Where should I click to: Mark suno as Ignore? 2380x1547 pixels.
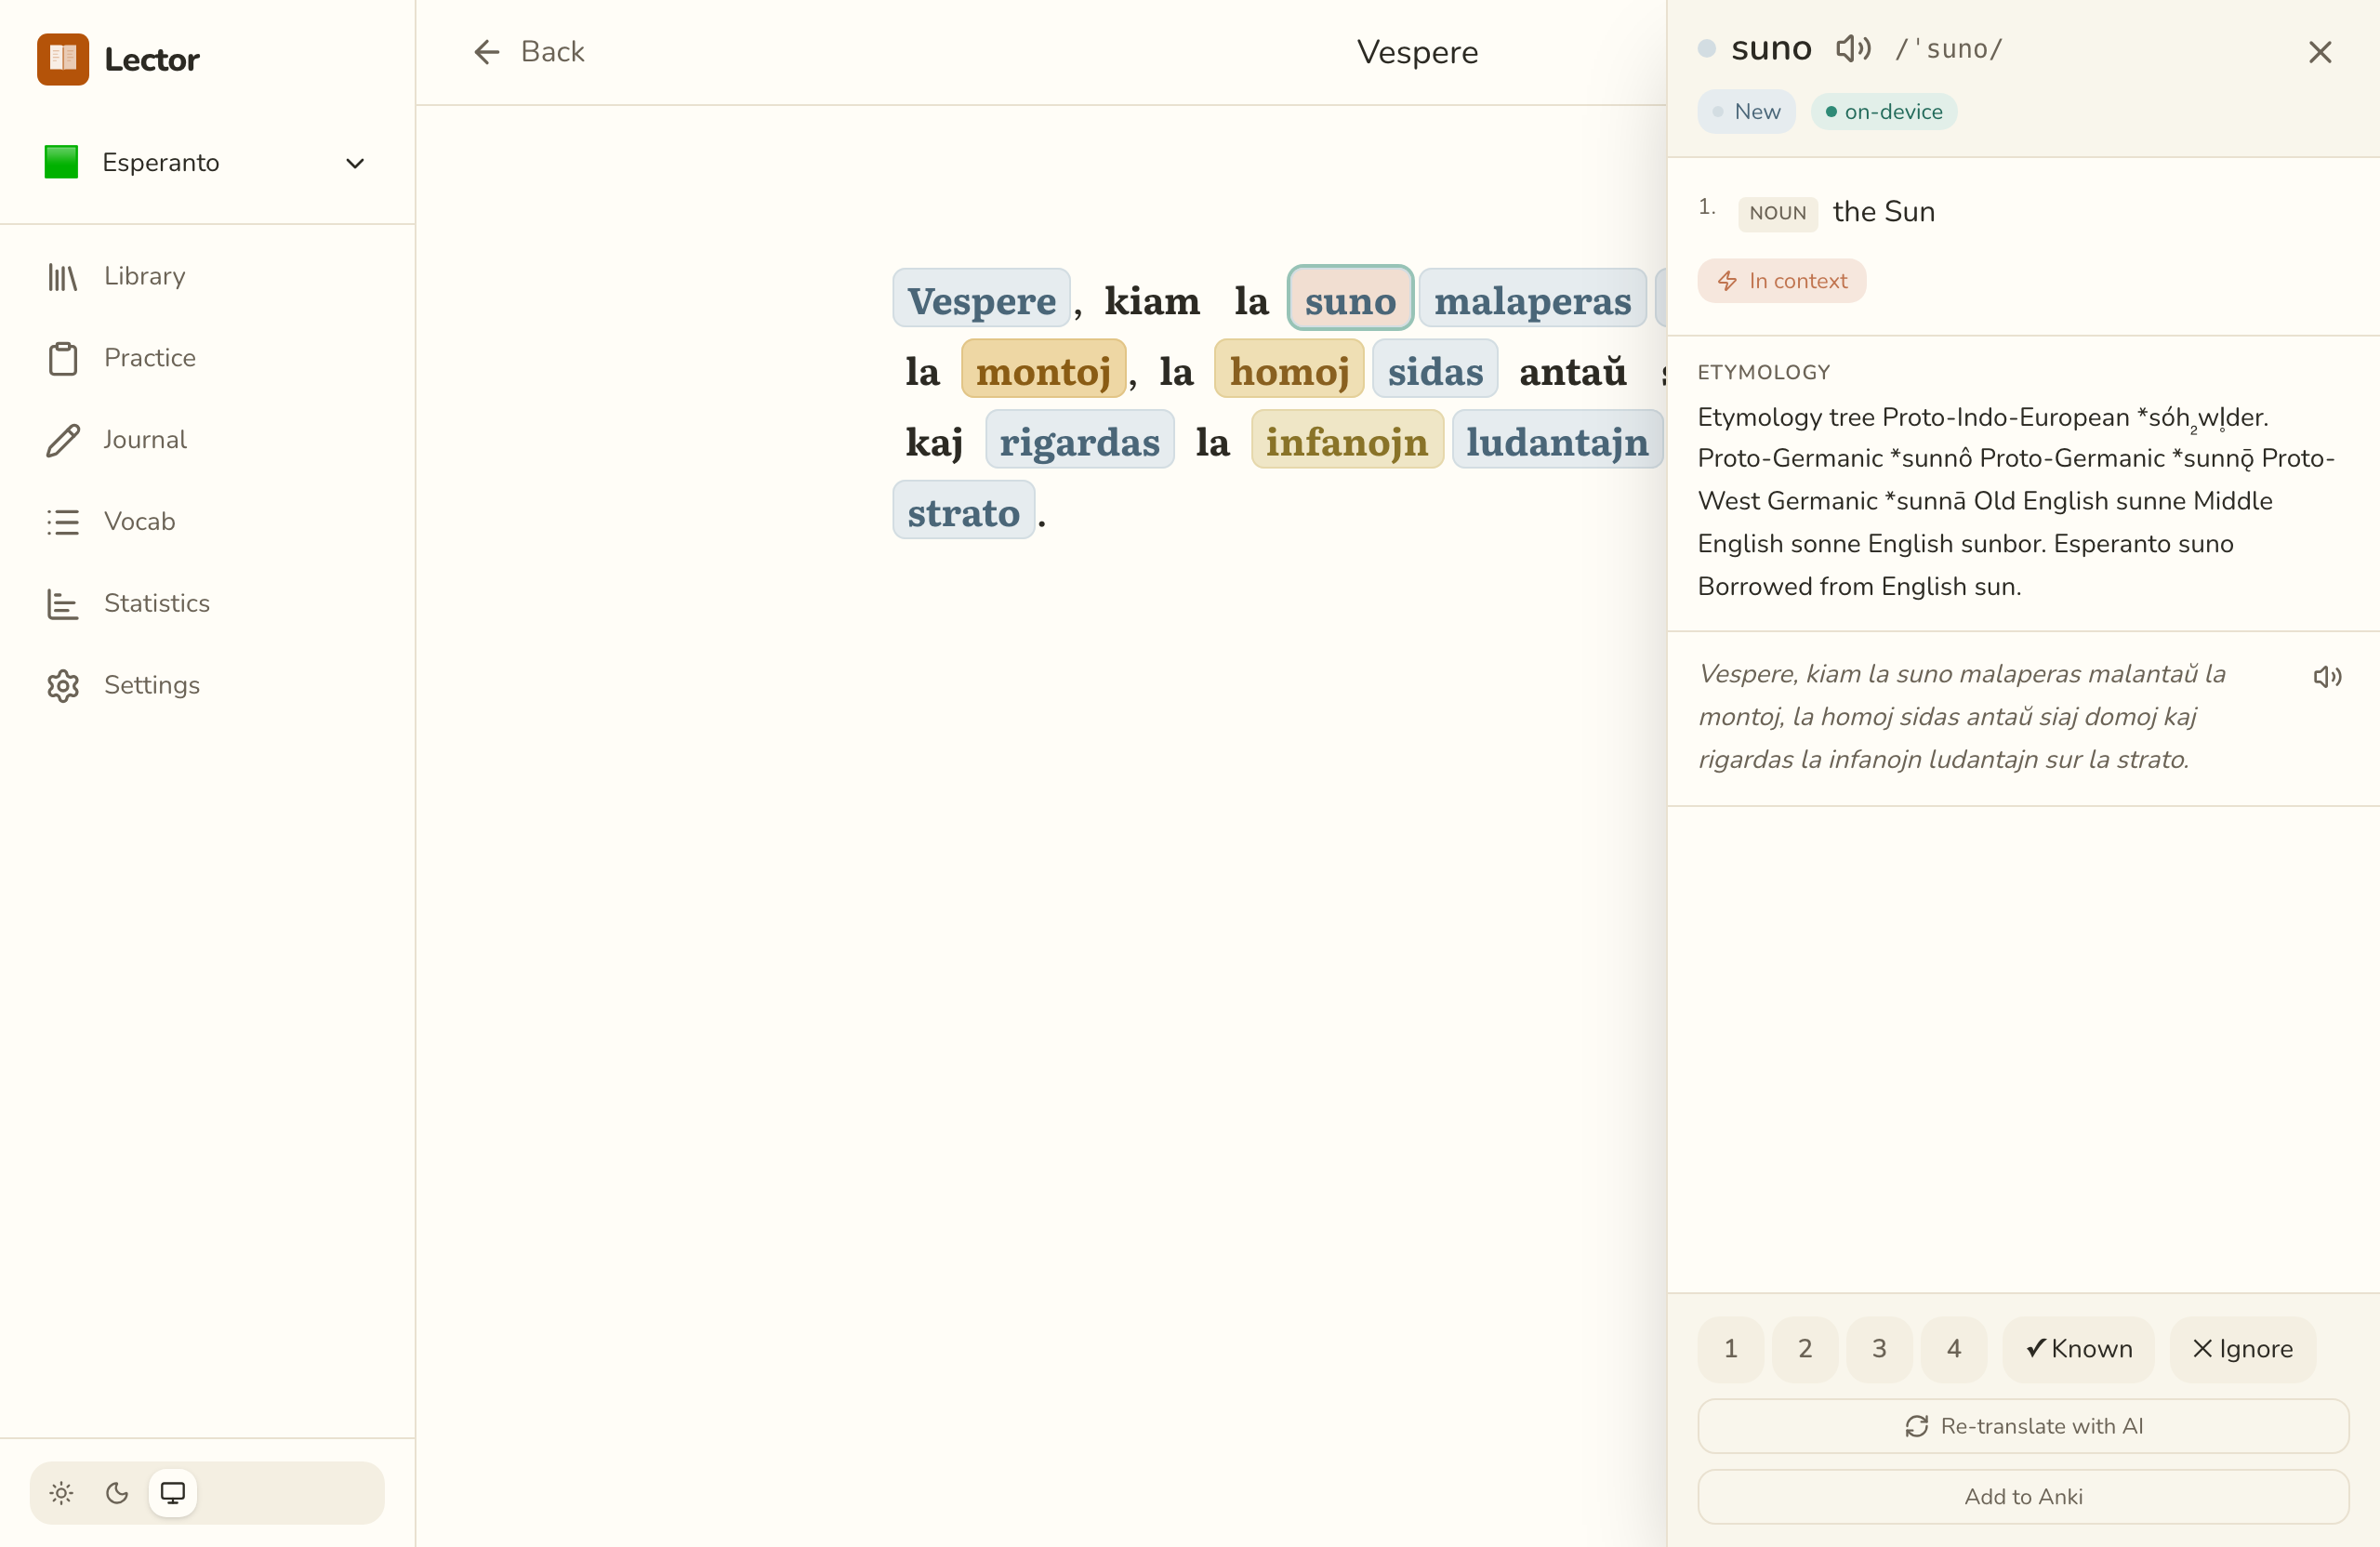(2242, 1349)
